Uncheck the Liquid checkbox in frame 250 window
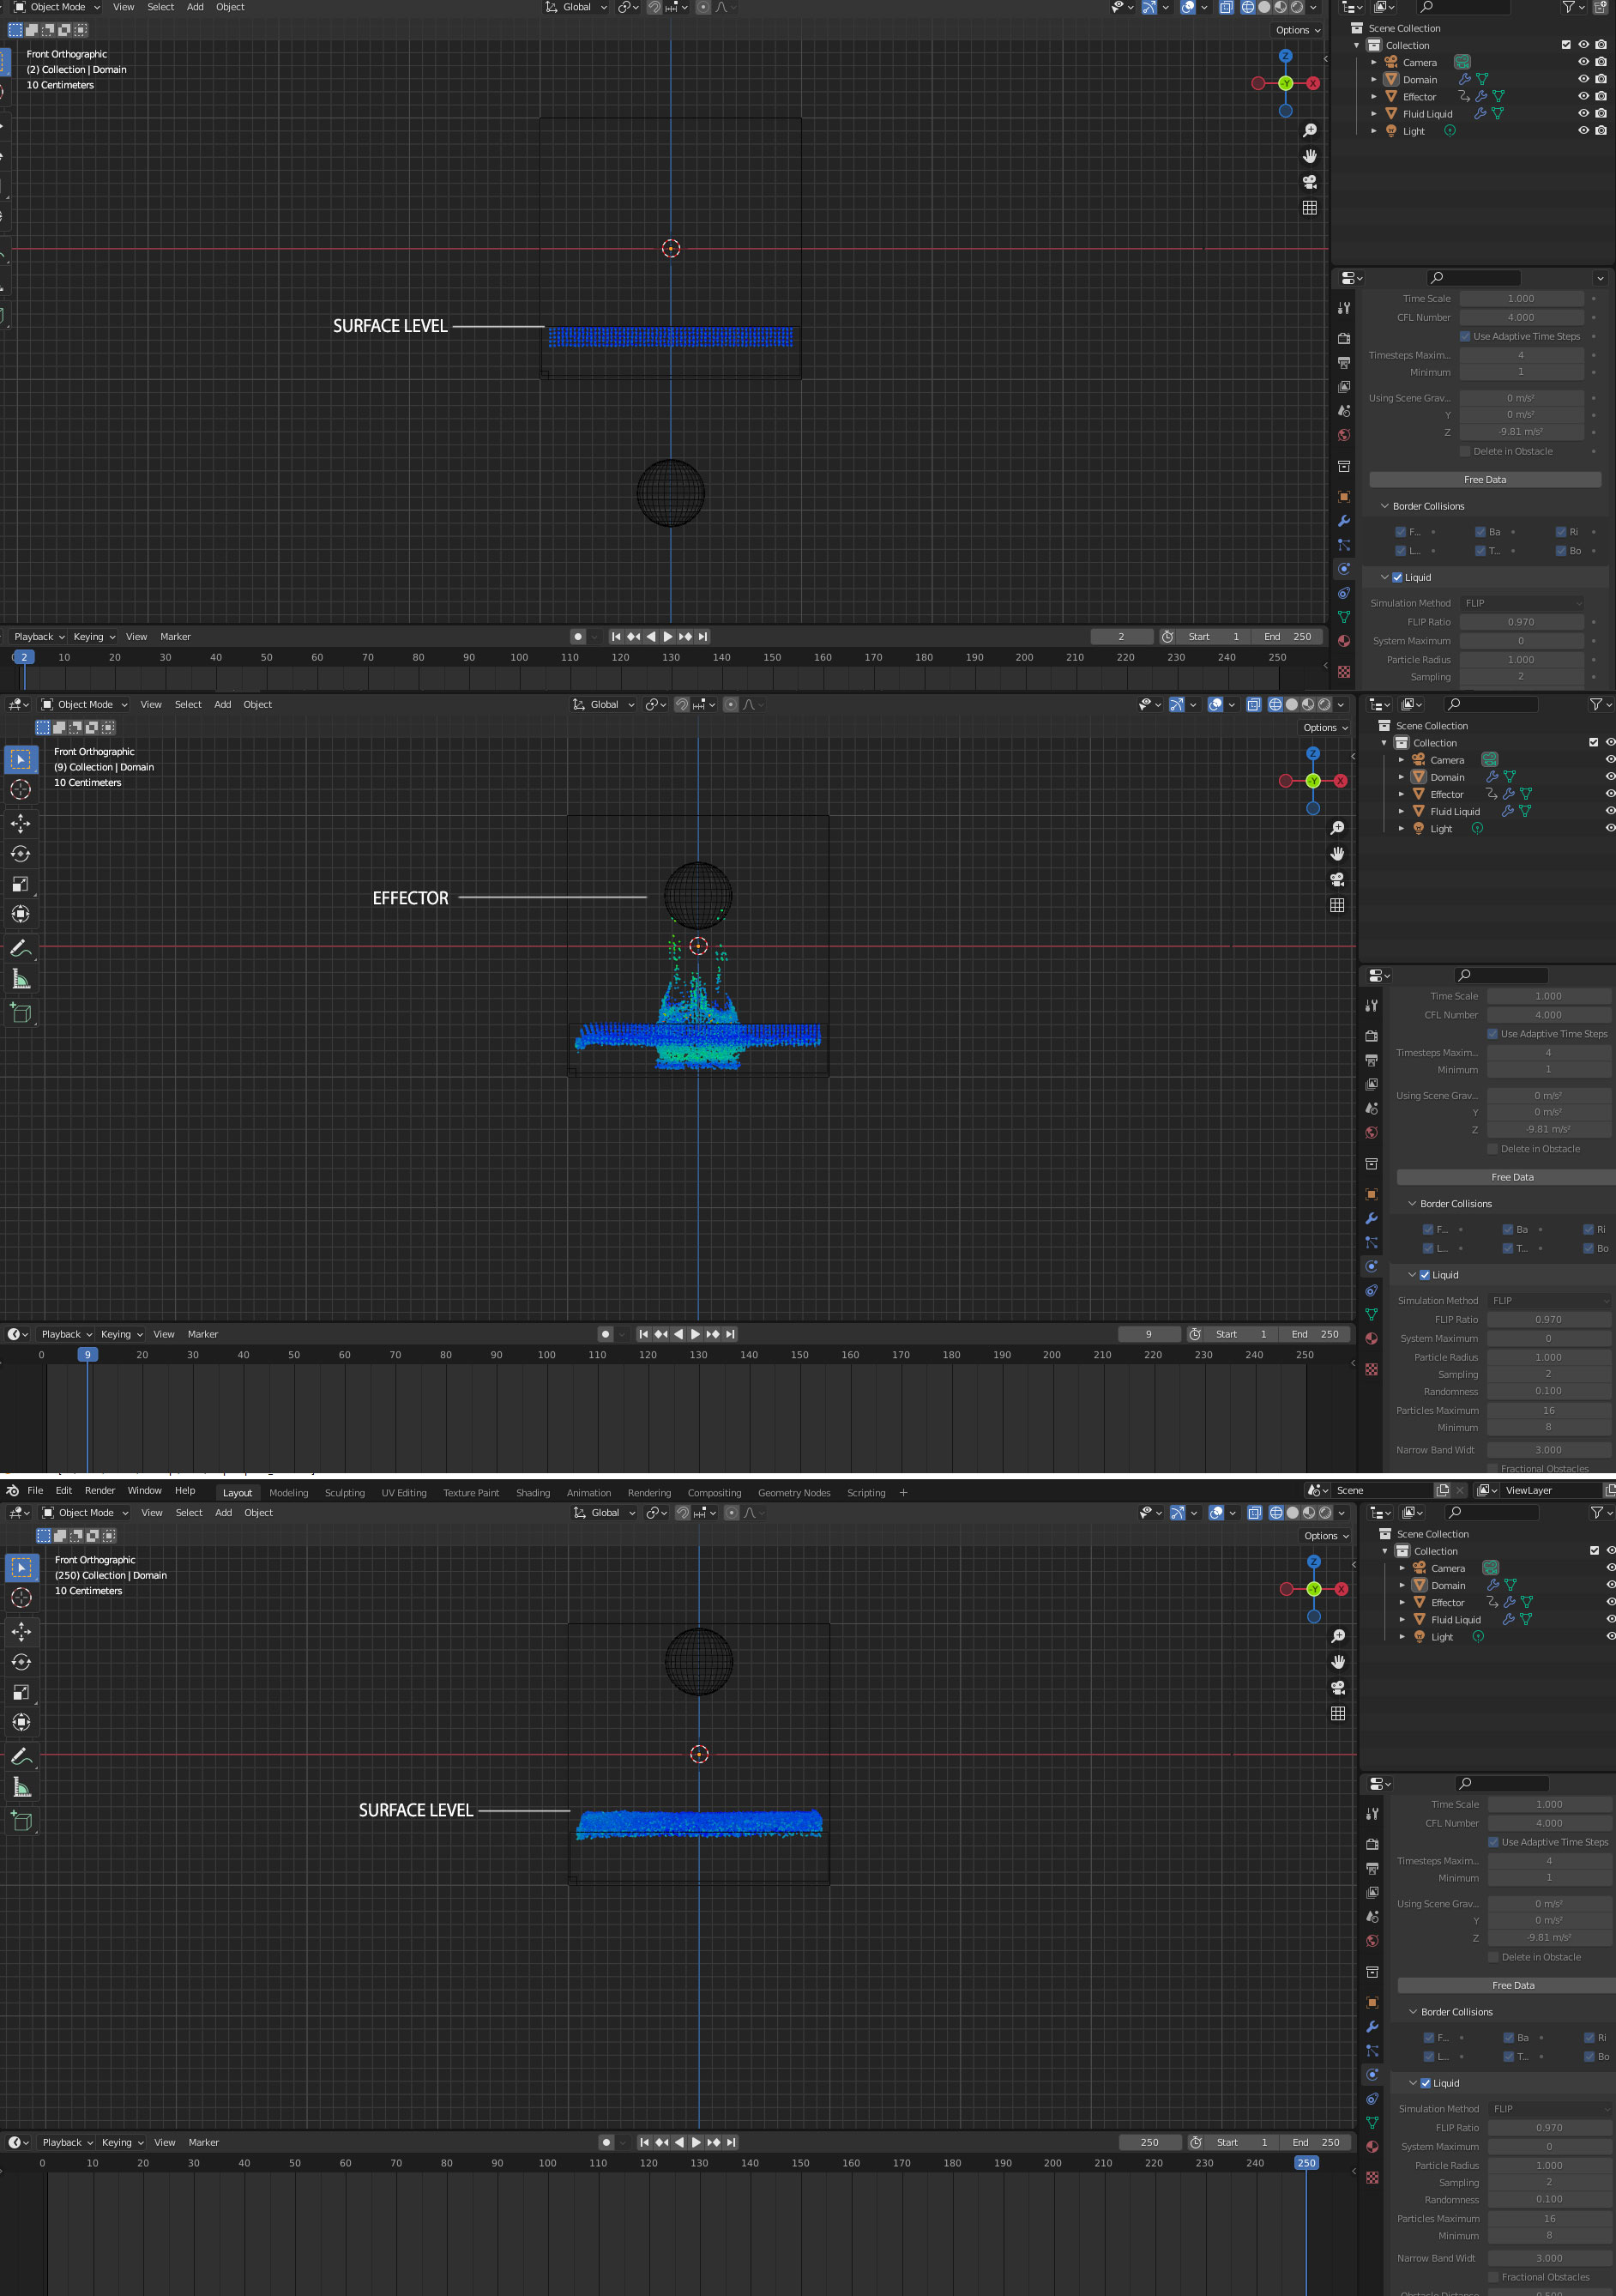The image size is (1616, 2296). tap(1425, 2083)
